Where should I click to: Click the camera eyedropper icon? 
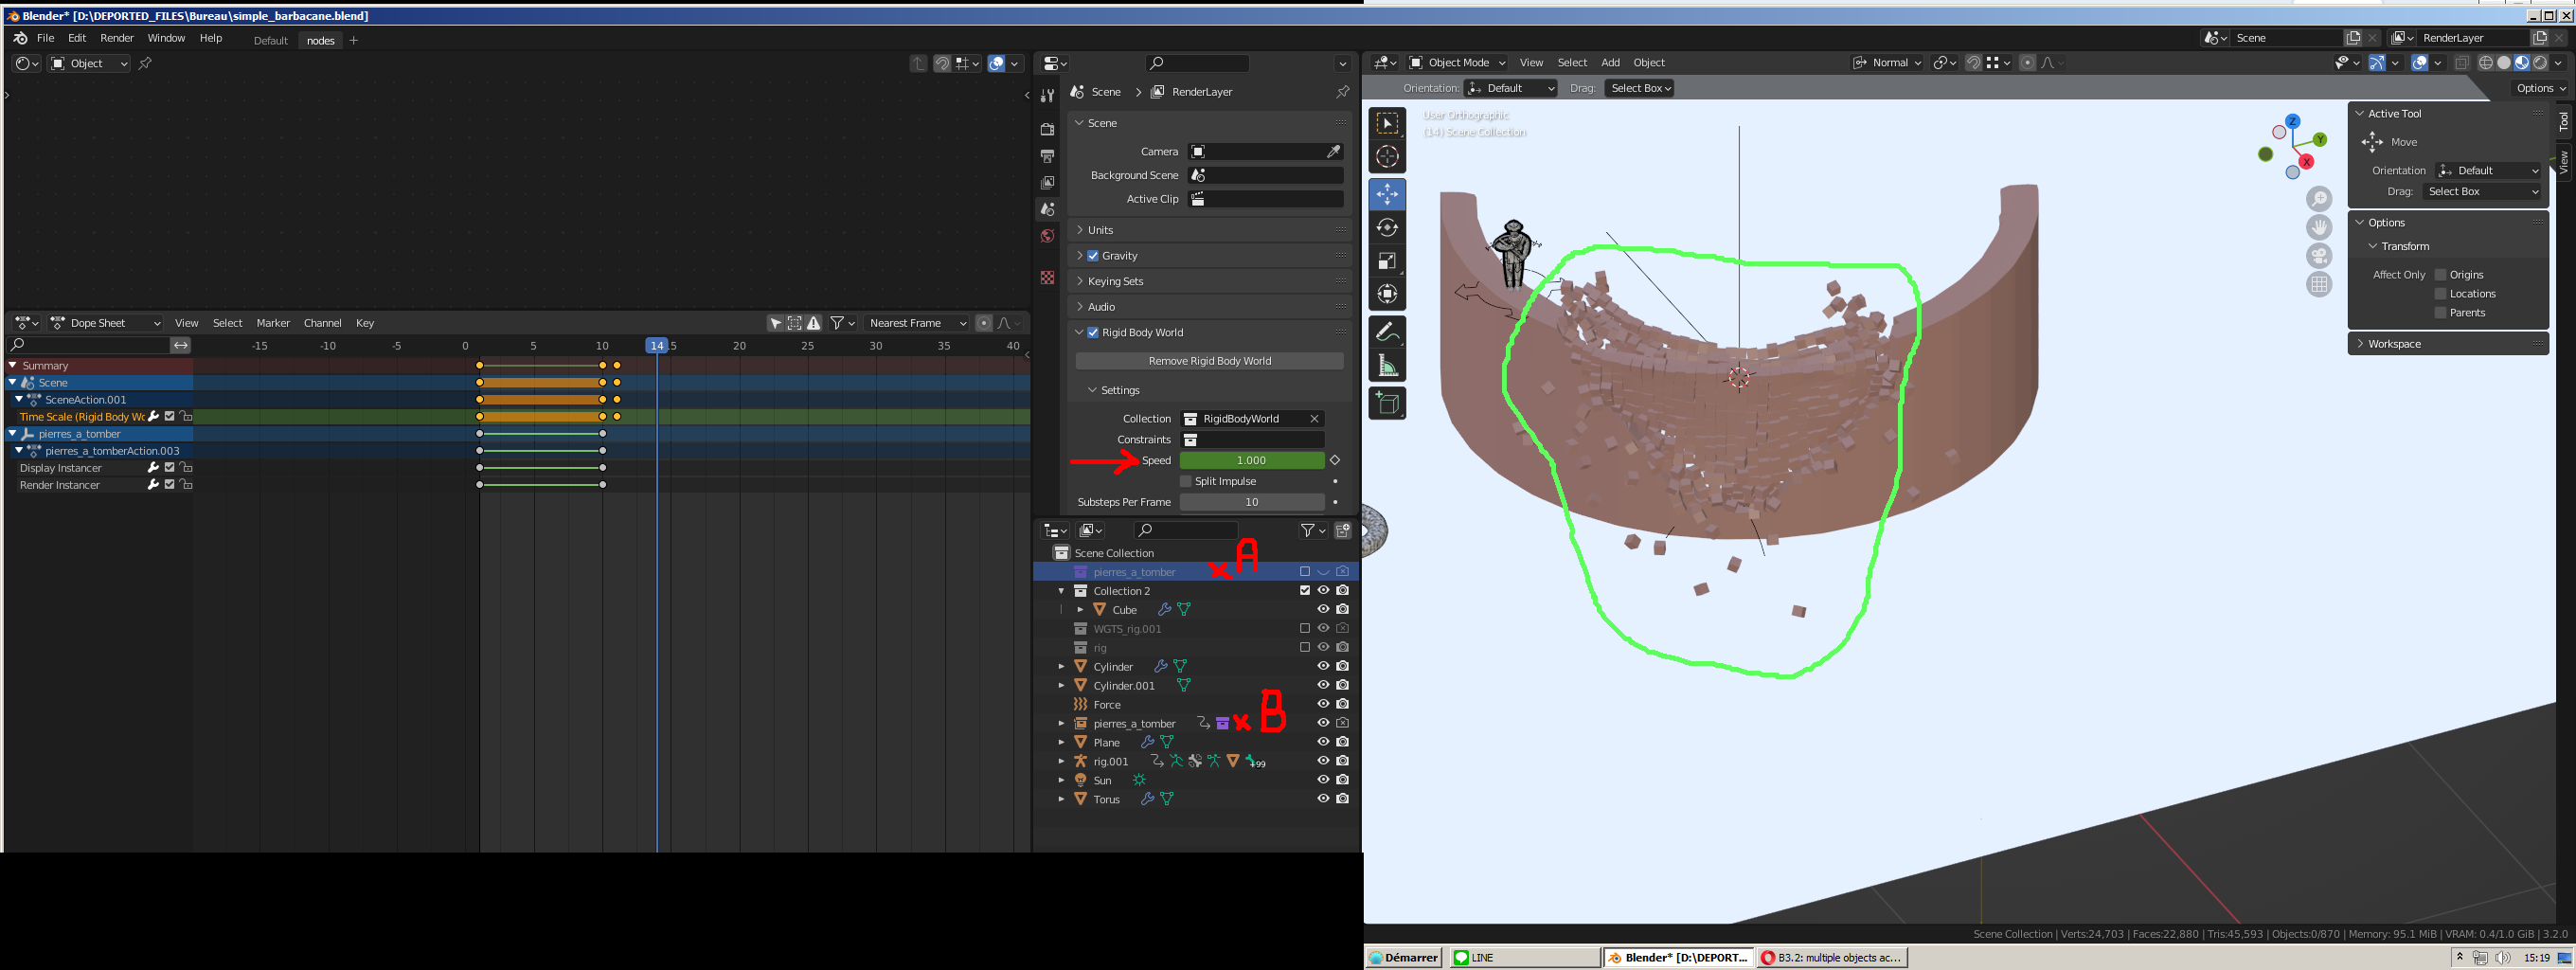(x=1333, y=152)
